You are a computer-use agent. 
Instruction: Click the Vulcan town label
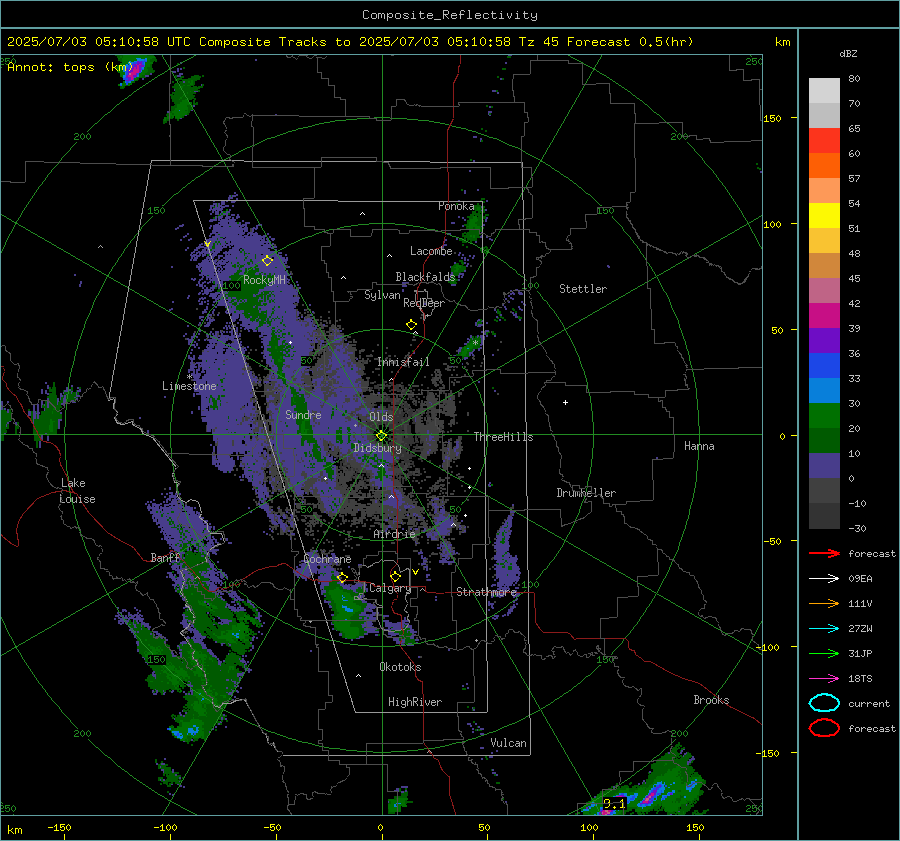coord(508,743)
